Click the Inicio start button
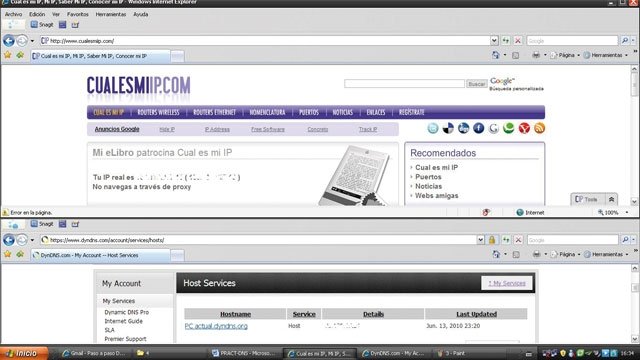 [x=24, y=353]
